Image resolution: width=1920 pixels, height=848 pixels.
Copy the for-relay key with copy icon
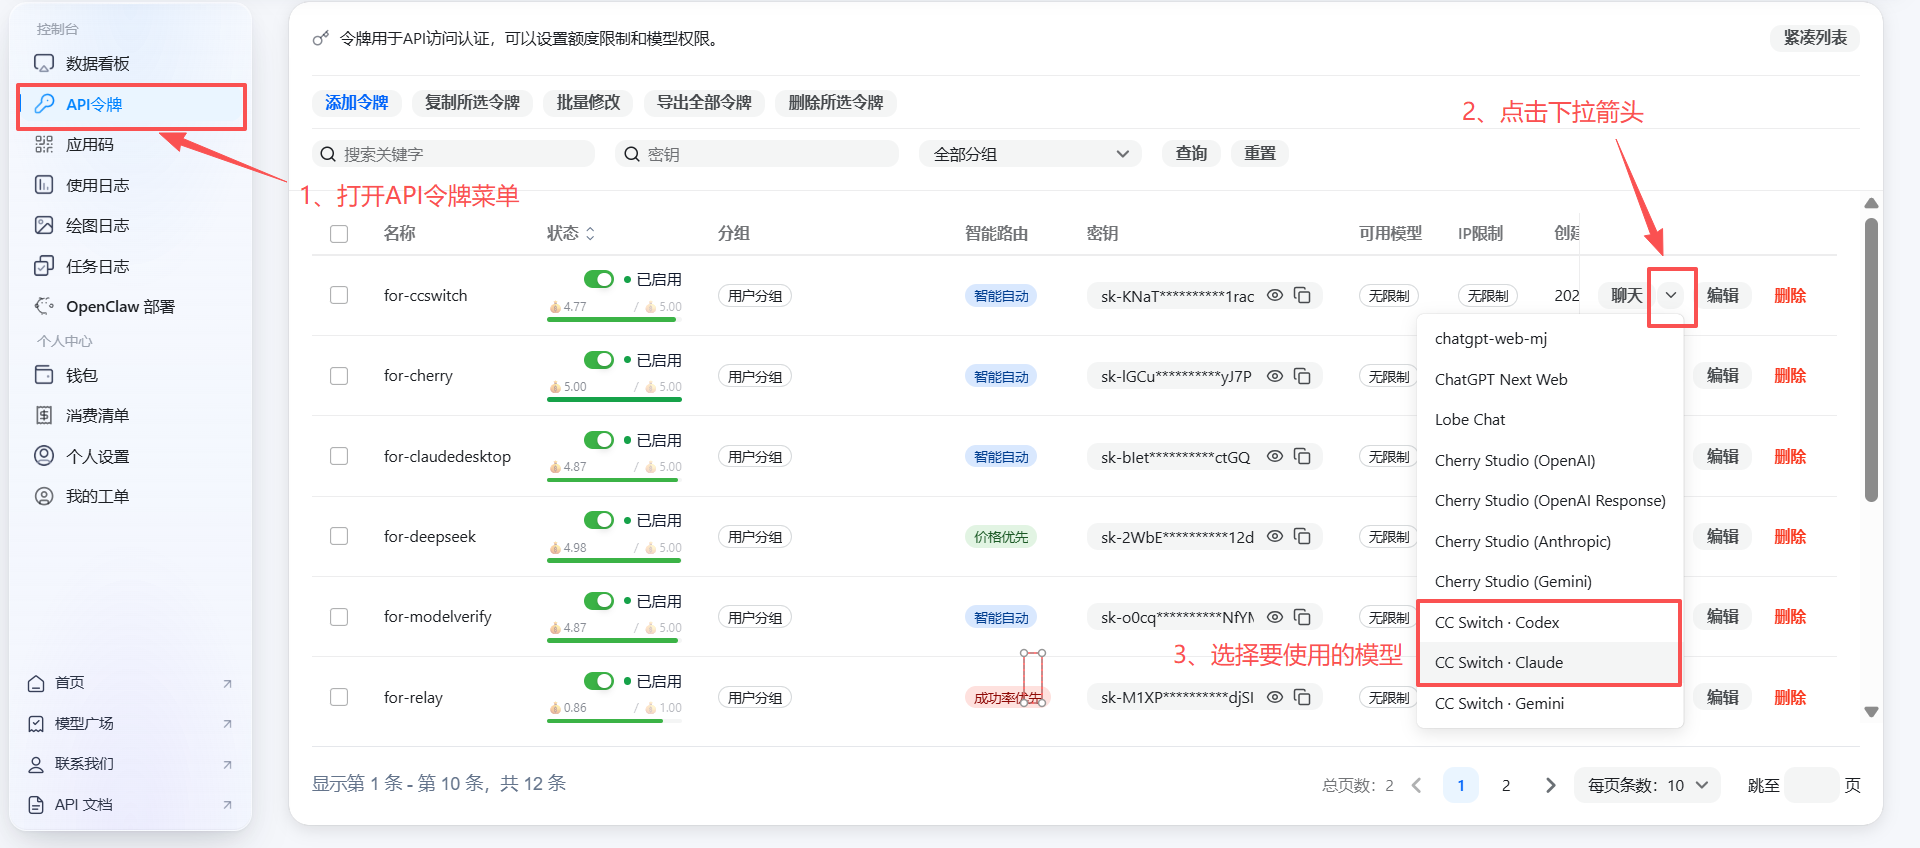[1302, 697]
